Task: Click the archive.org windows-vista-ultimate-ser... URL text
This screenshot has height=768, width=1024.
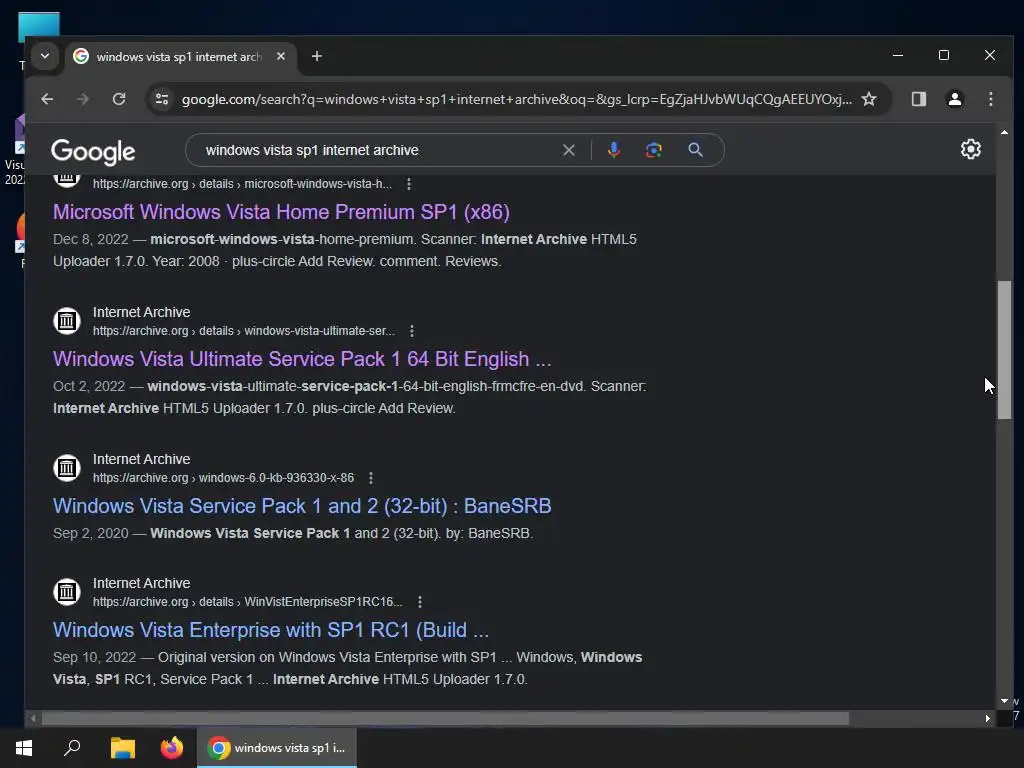Action: coord(244,331)
